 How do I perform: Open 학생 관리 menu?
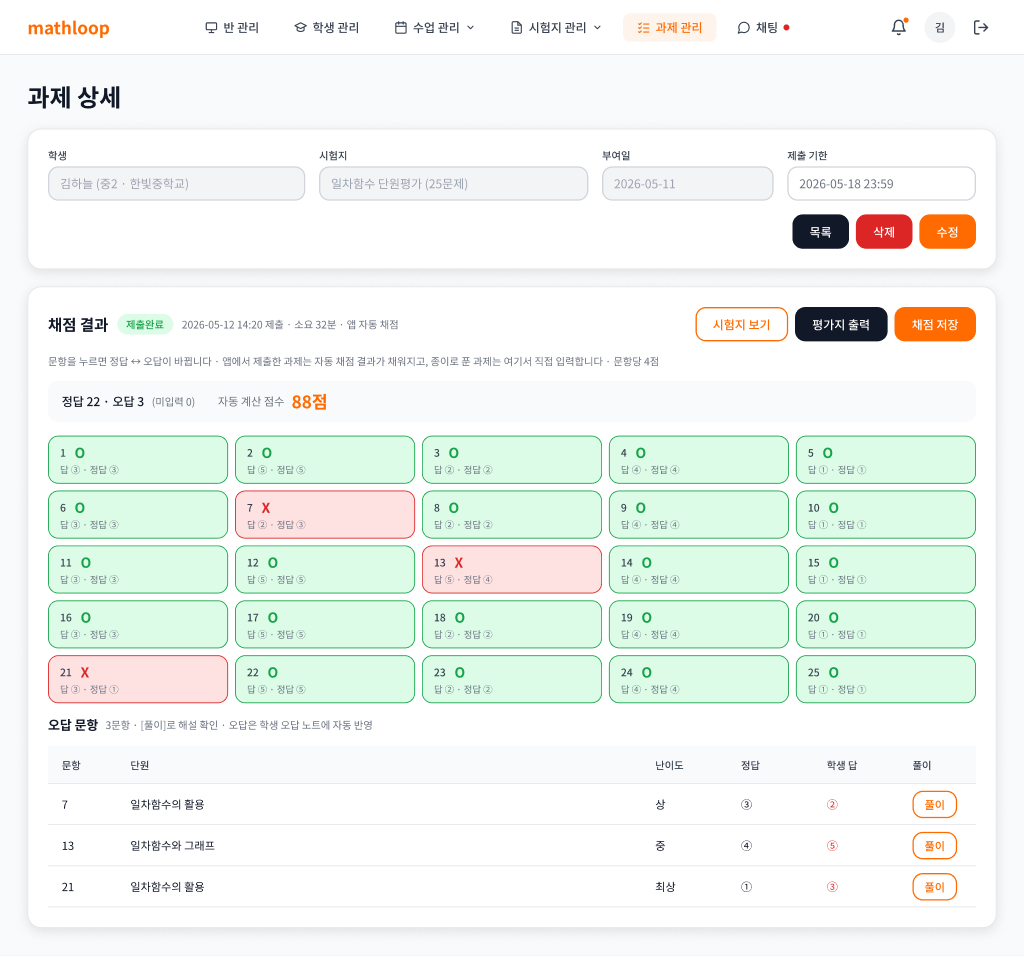(327, 27)
